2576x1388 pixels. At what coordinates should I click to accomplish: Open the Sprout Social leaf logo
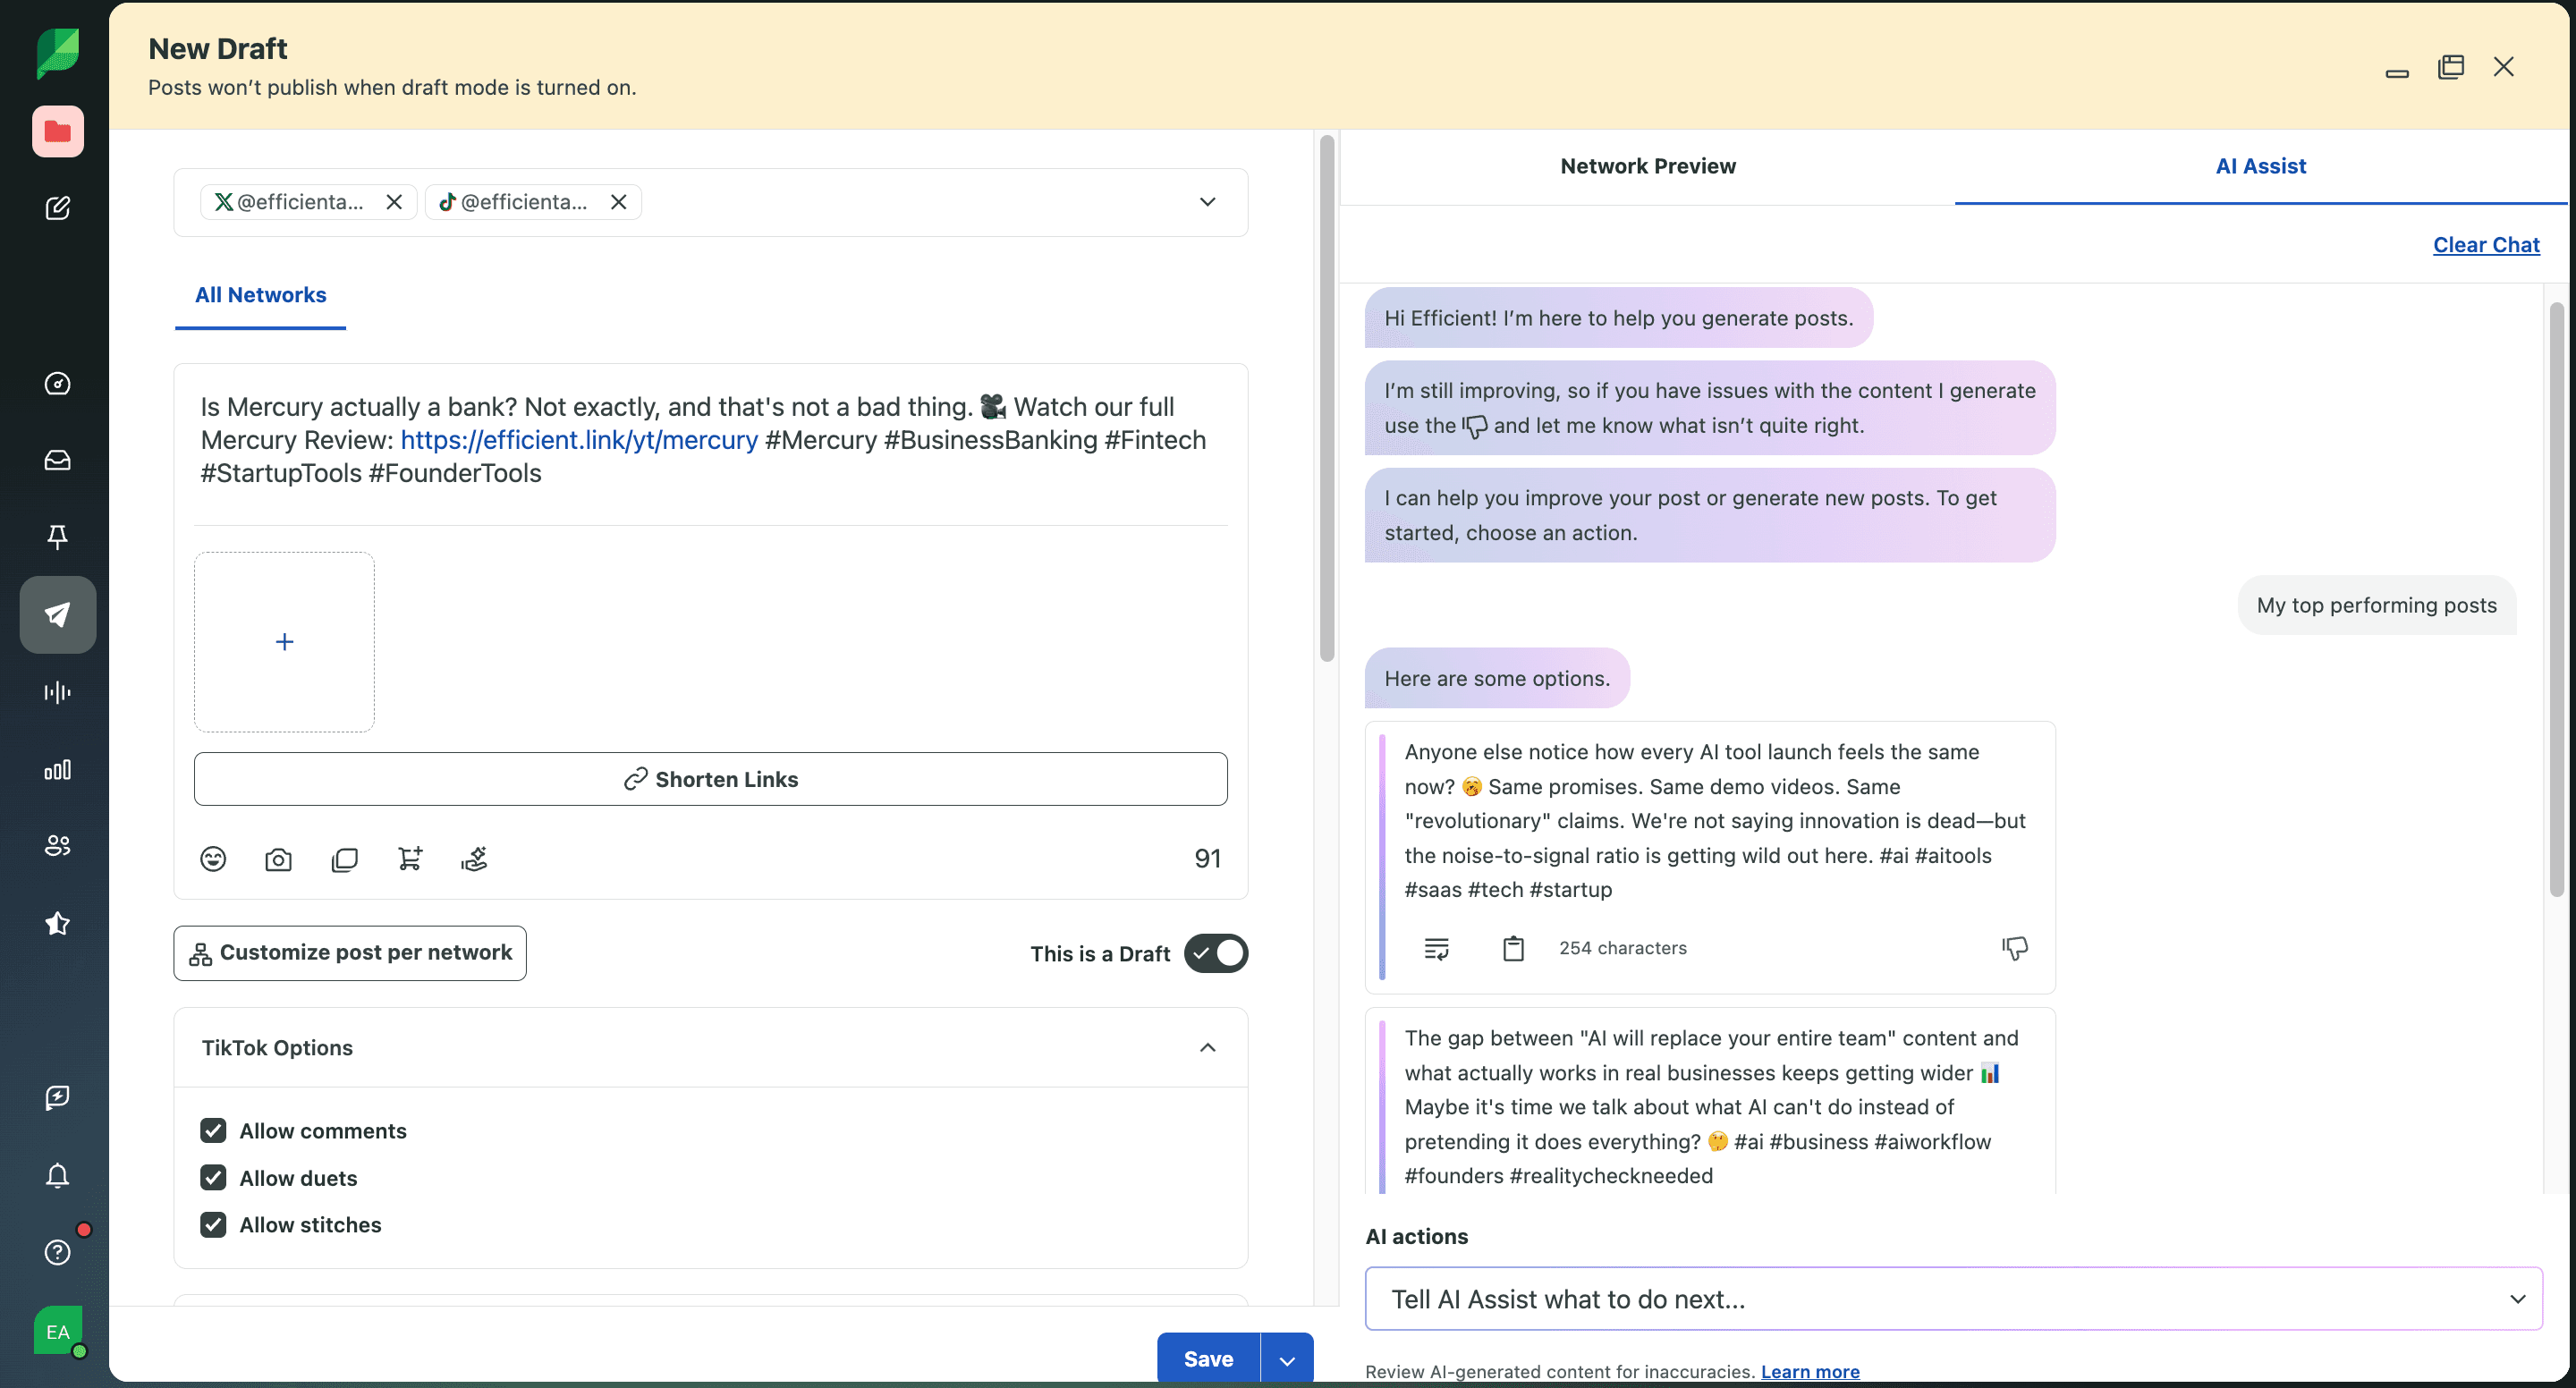pyautogui.click(x=57, y=52)
